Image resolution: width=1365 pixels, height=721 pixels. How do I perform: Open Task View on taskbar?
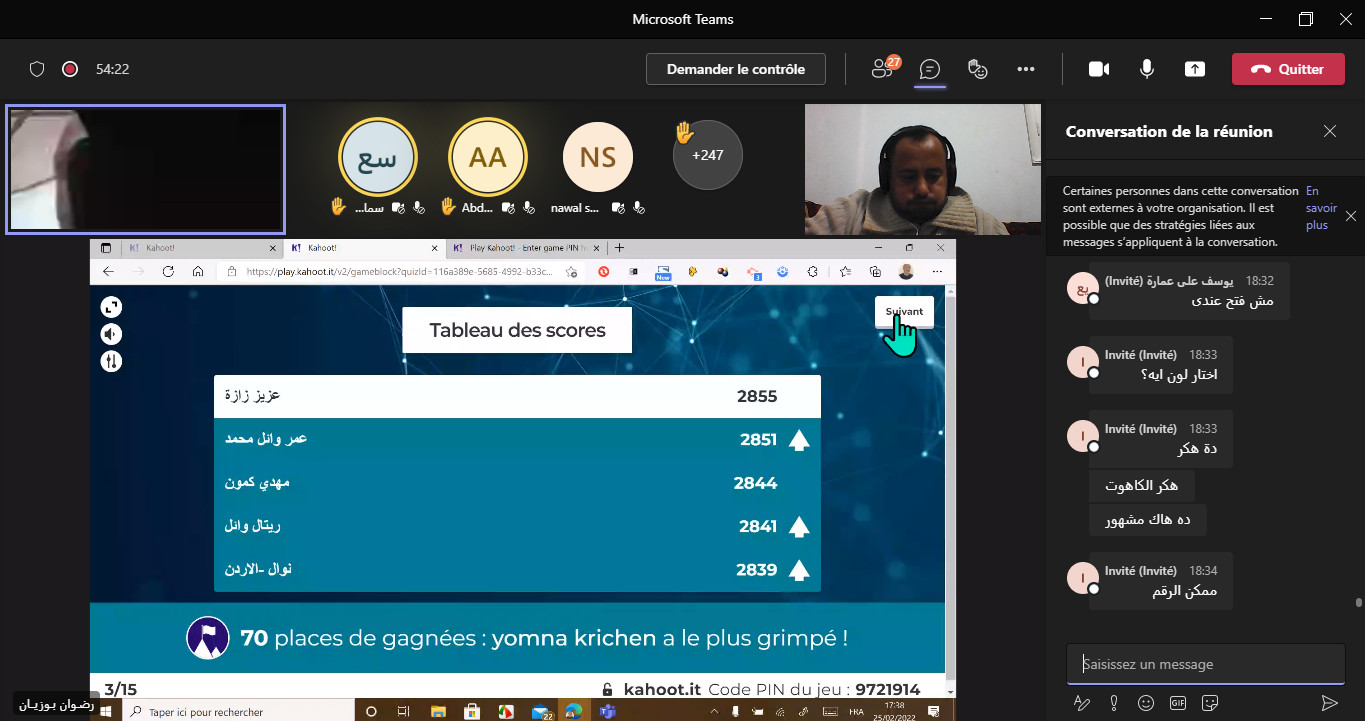(404, 712)
